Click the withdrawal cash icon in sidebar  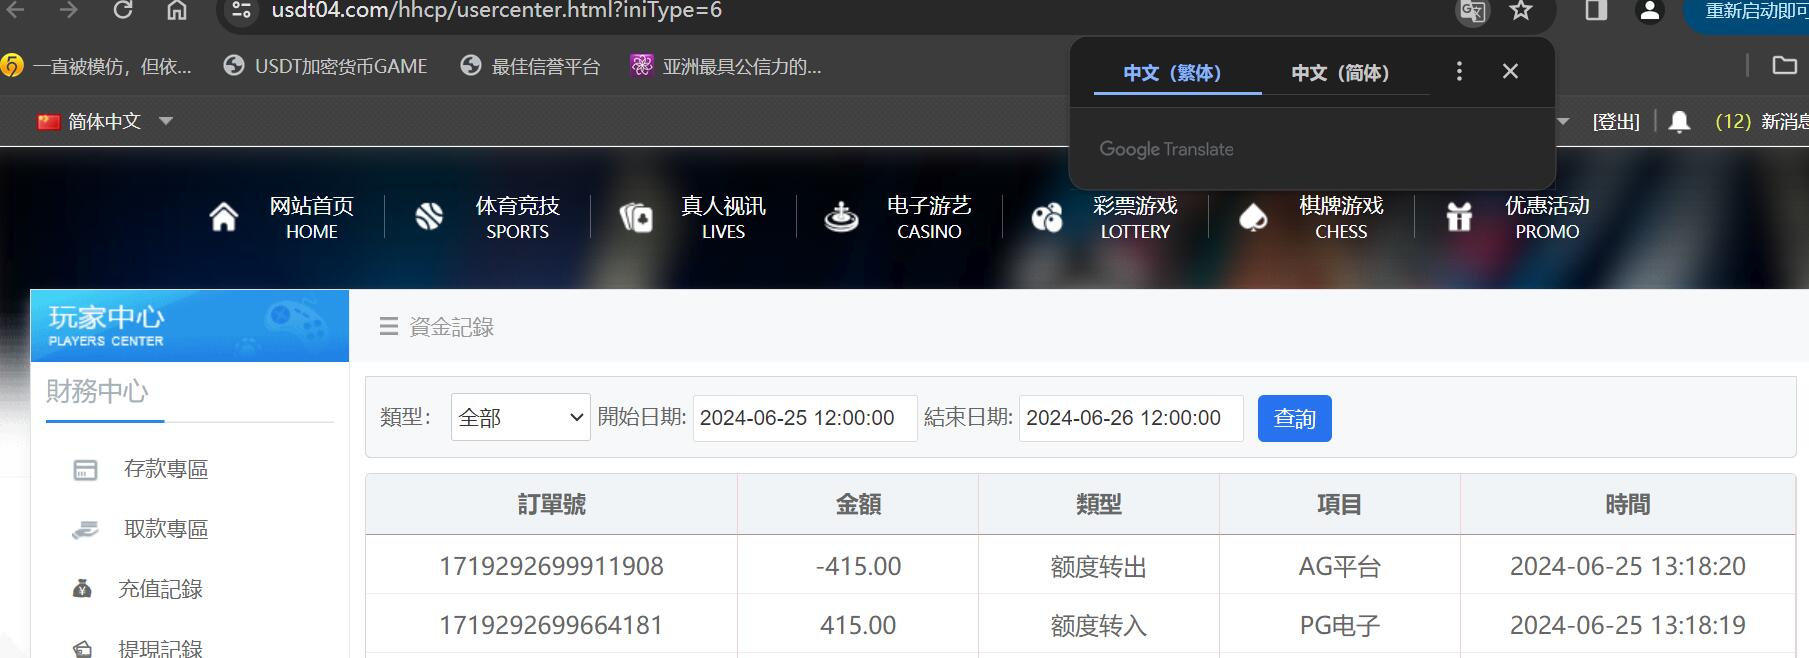point(86,529)
